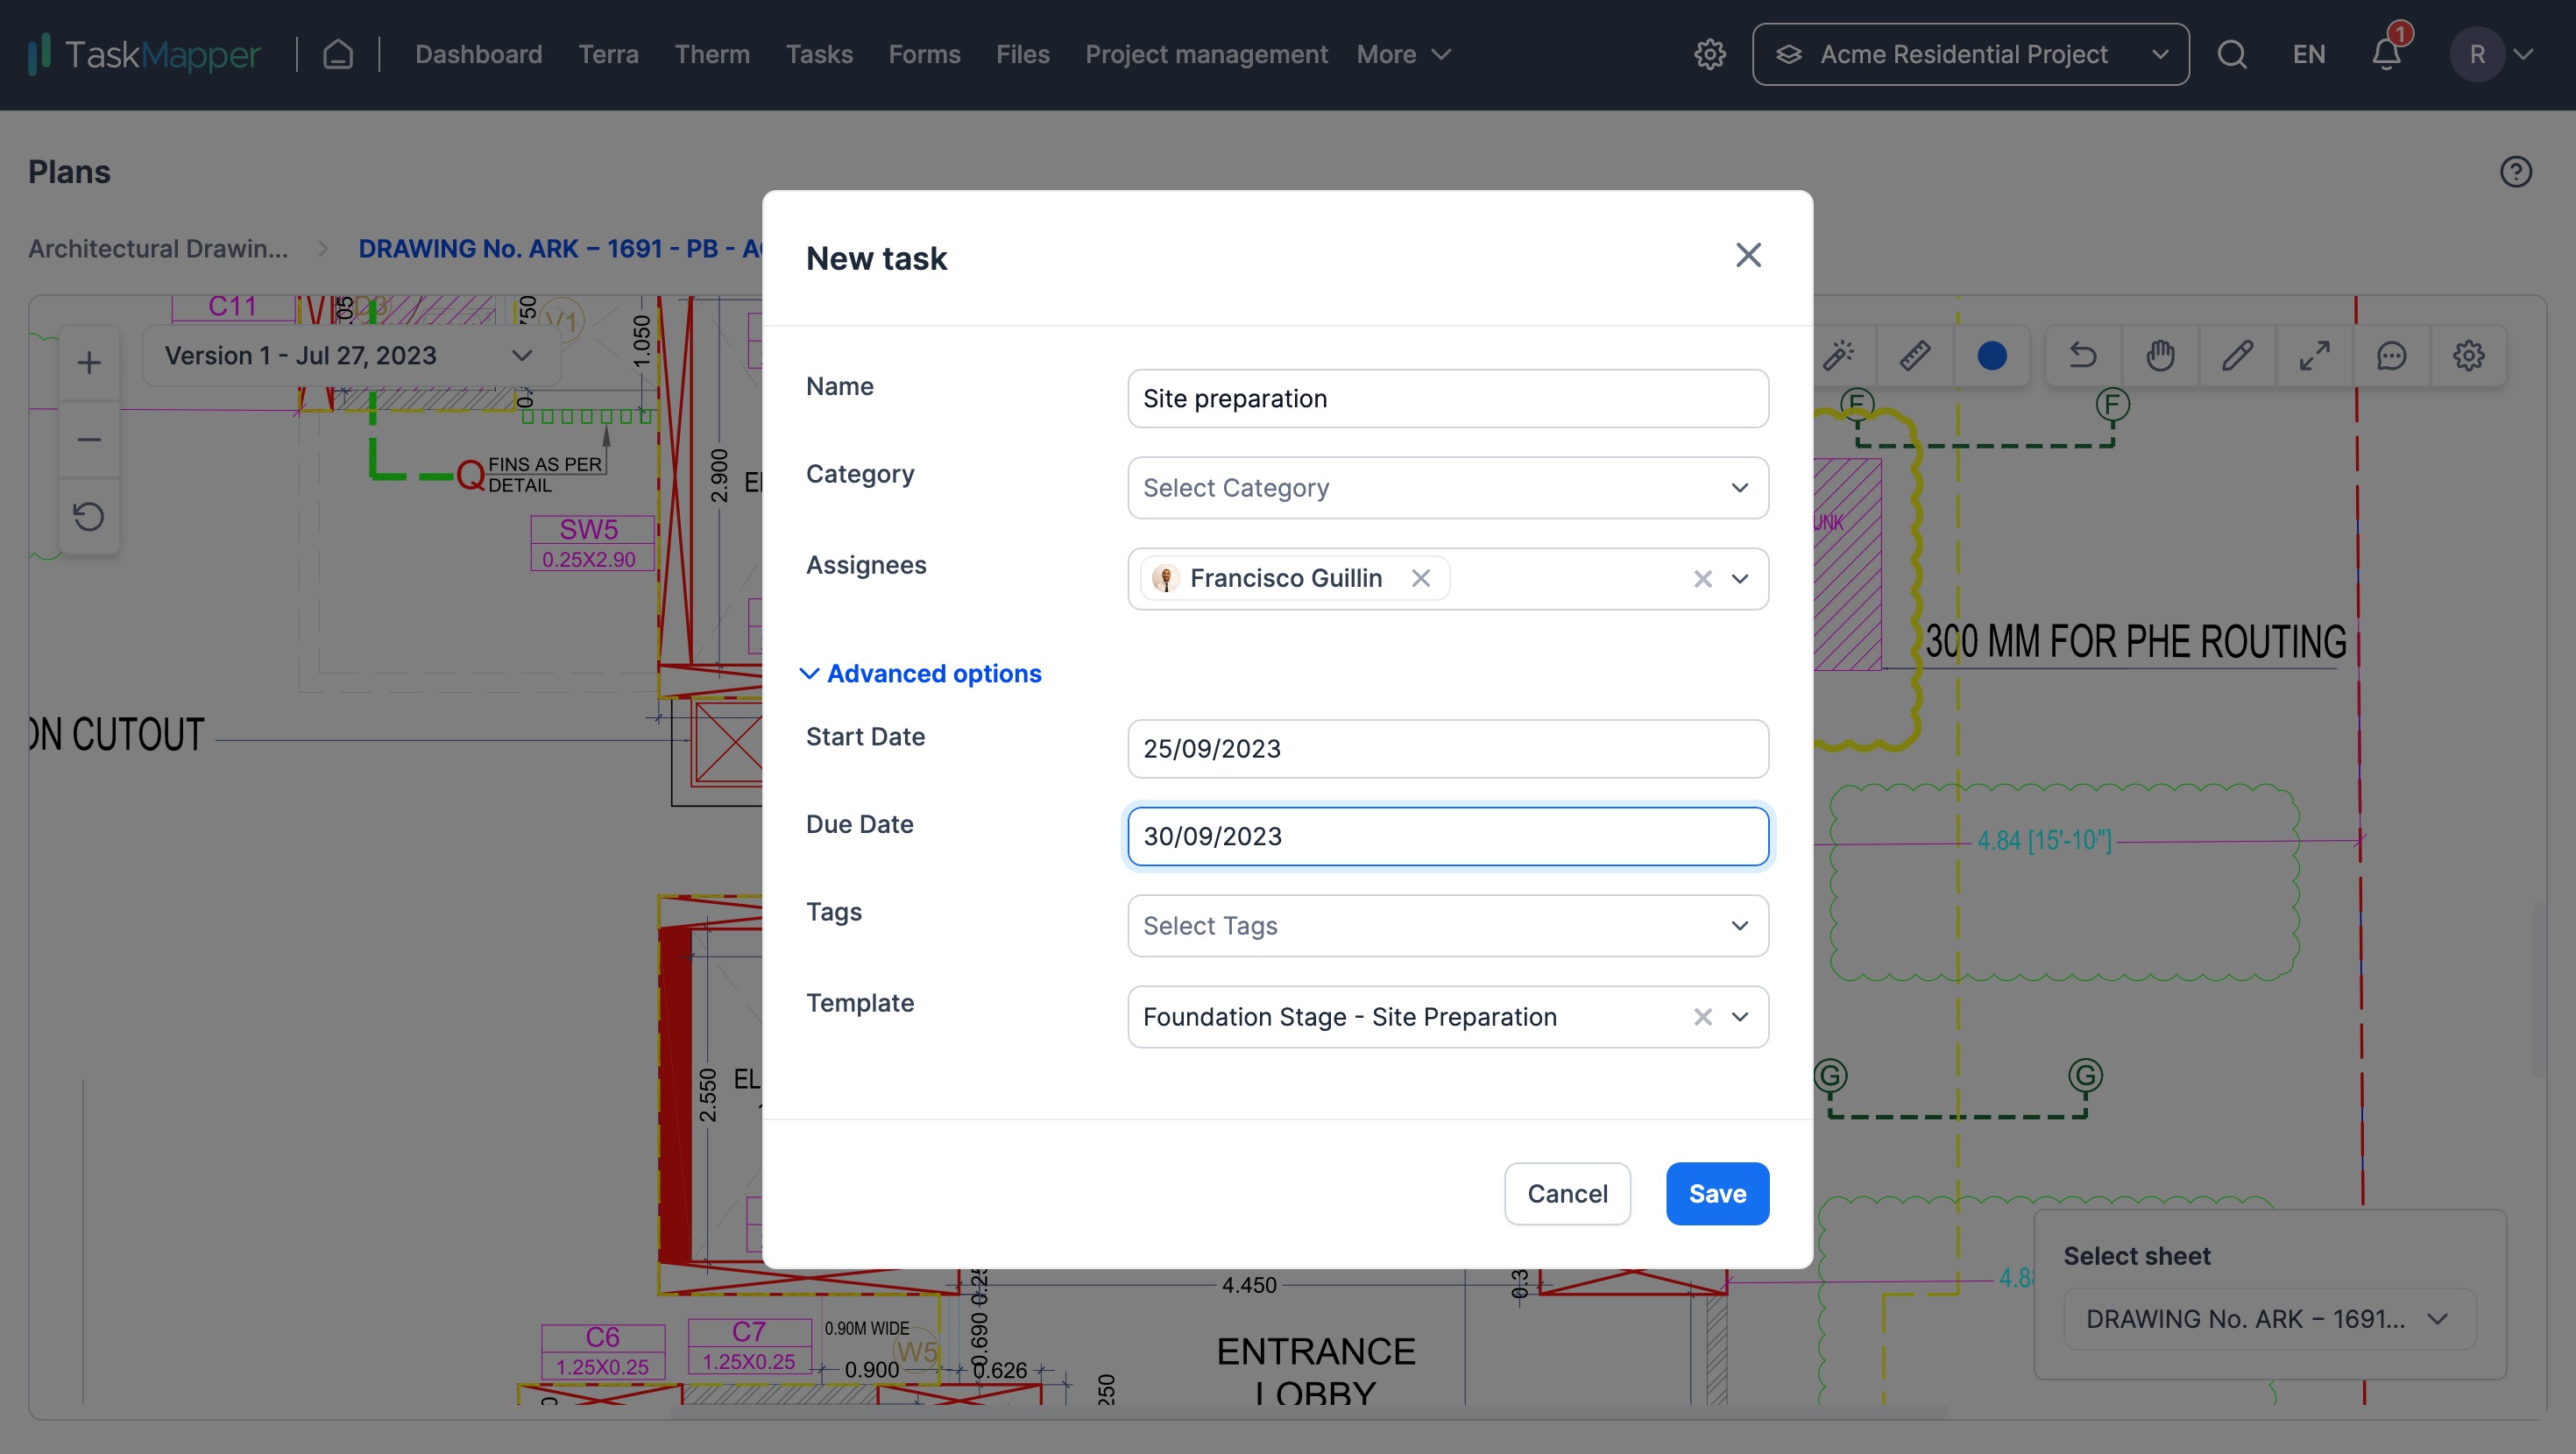2576x1454 pixels.
Task: Open the Terra menu item
Action: [x=608, y=54]
